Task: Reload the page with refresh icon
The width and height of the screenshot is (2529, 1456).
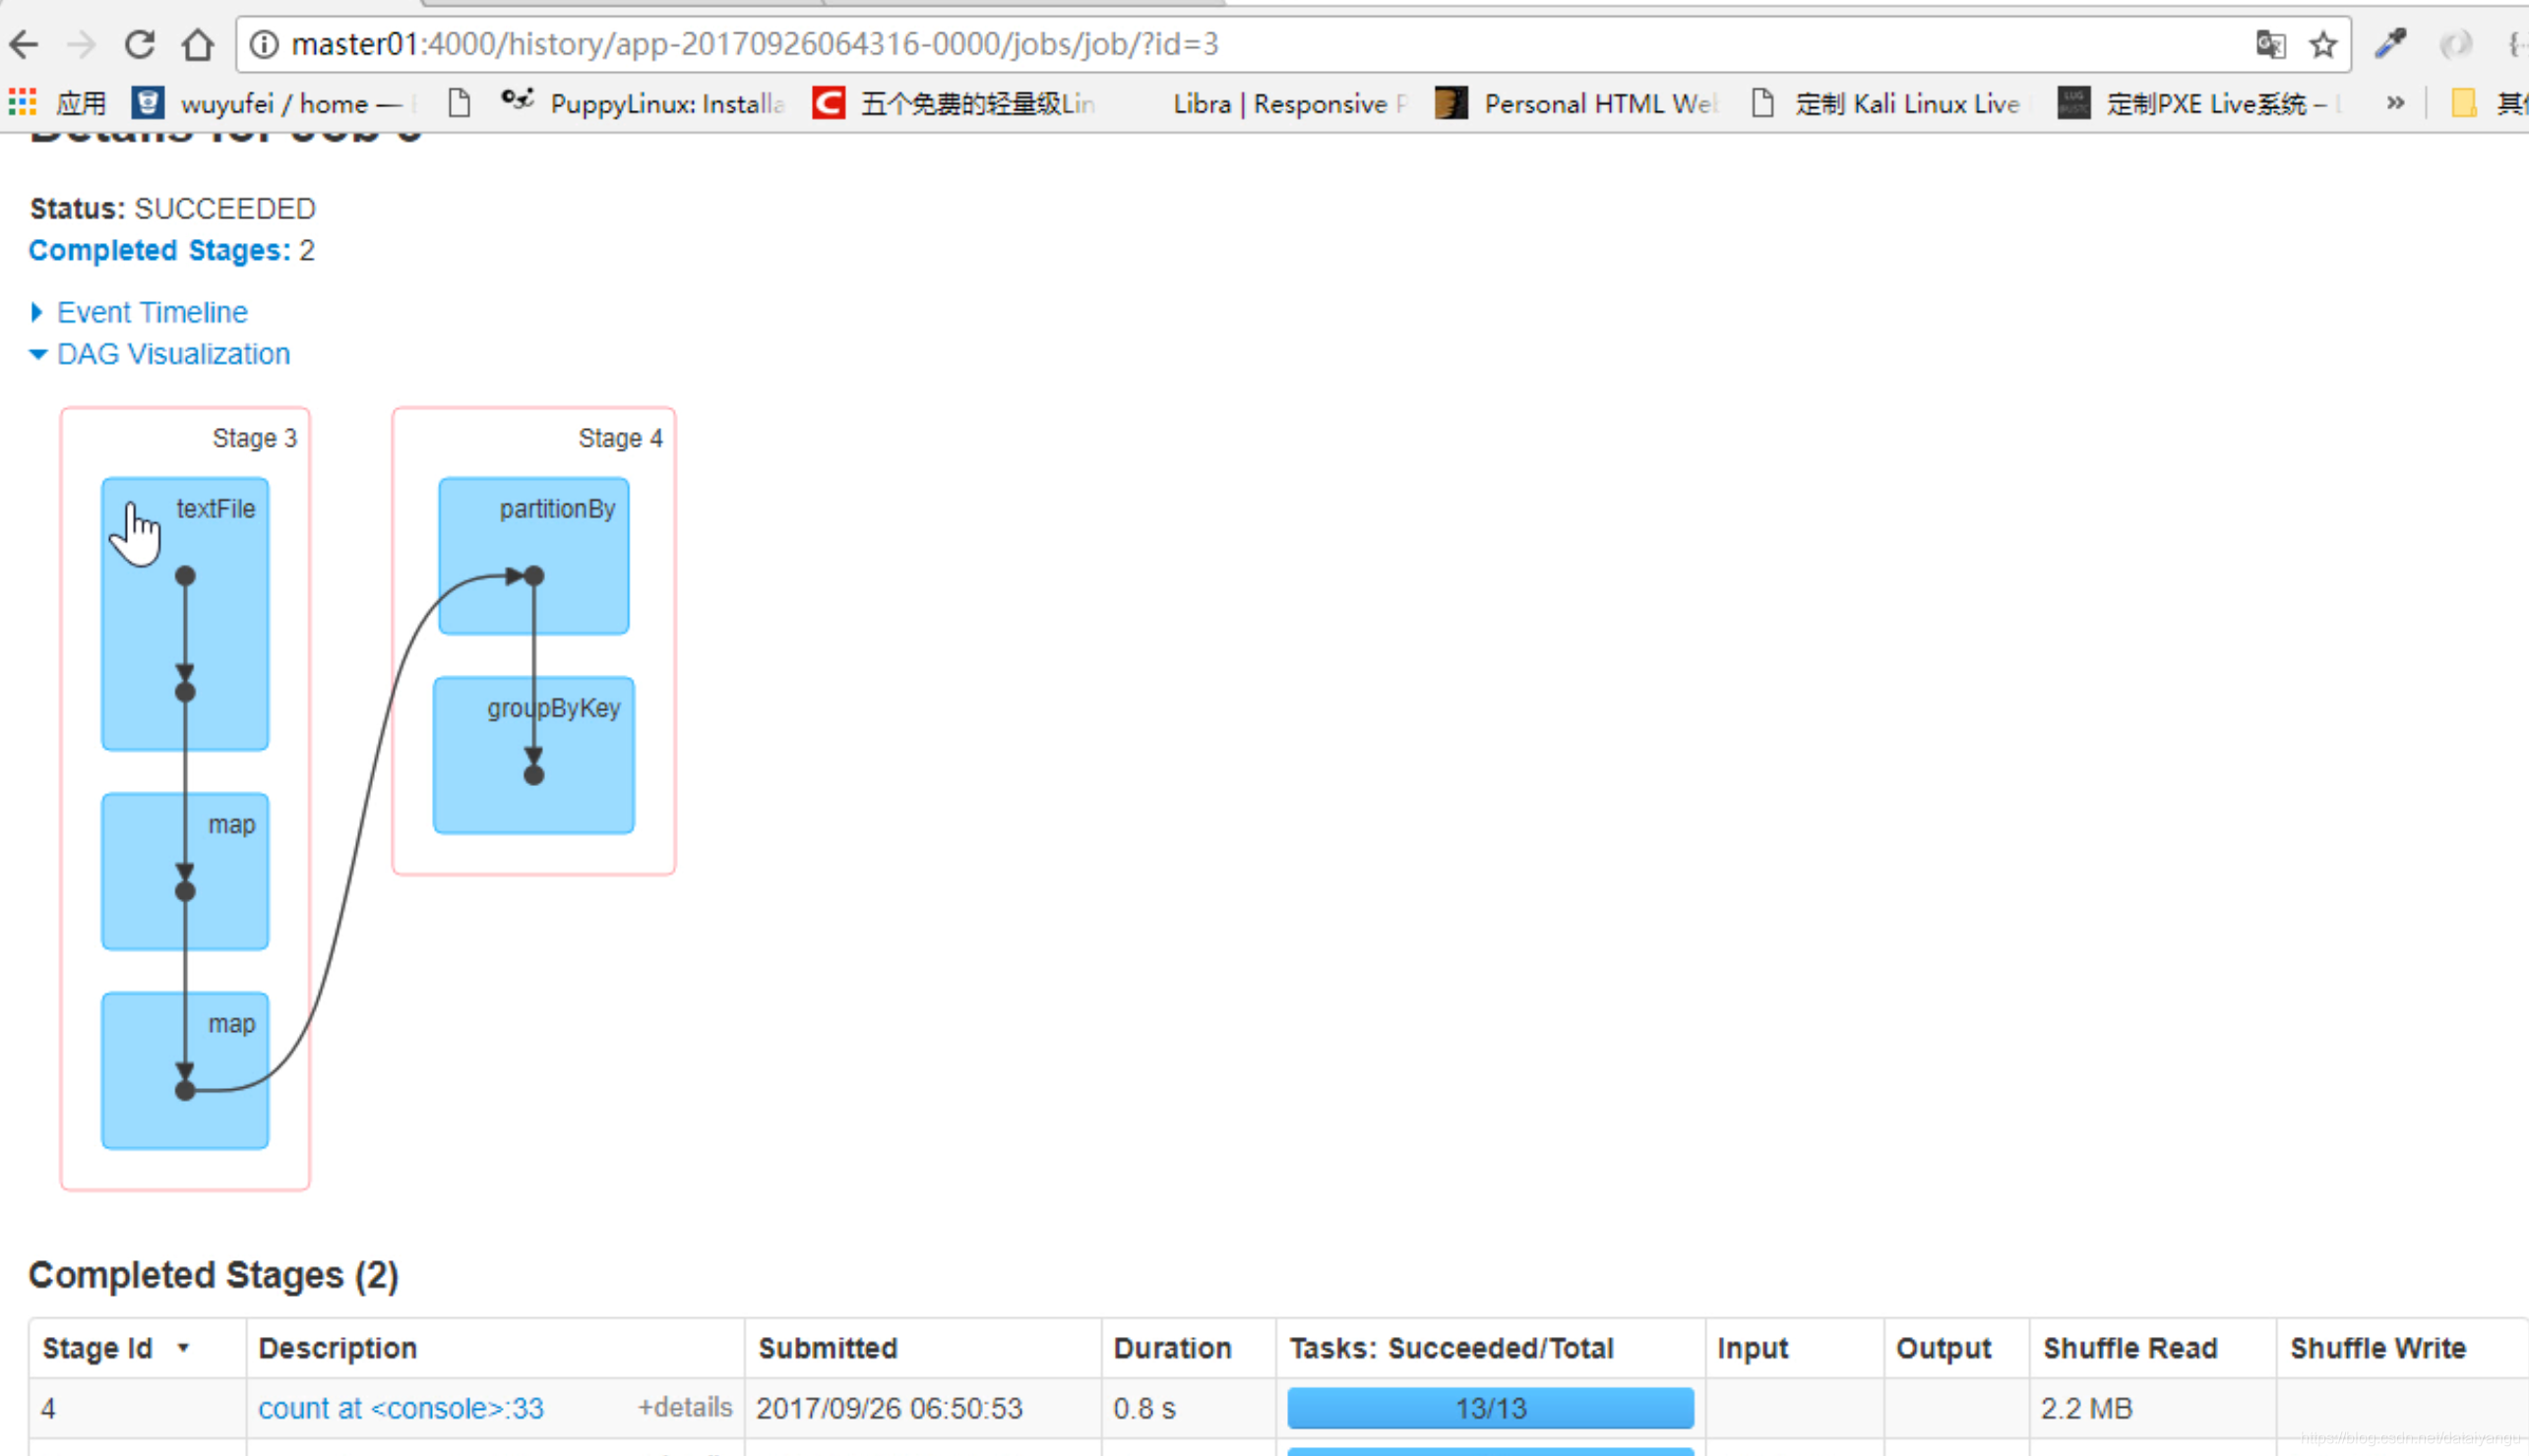Action: point(139,44)
